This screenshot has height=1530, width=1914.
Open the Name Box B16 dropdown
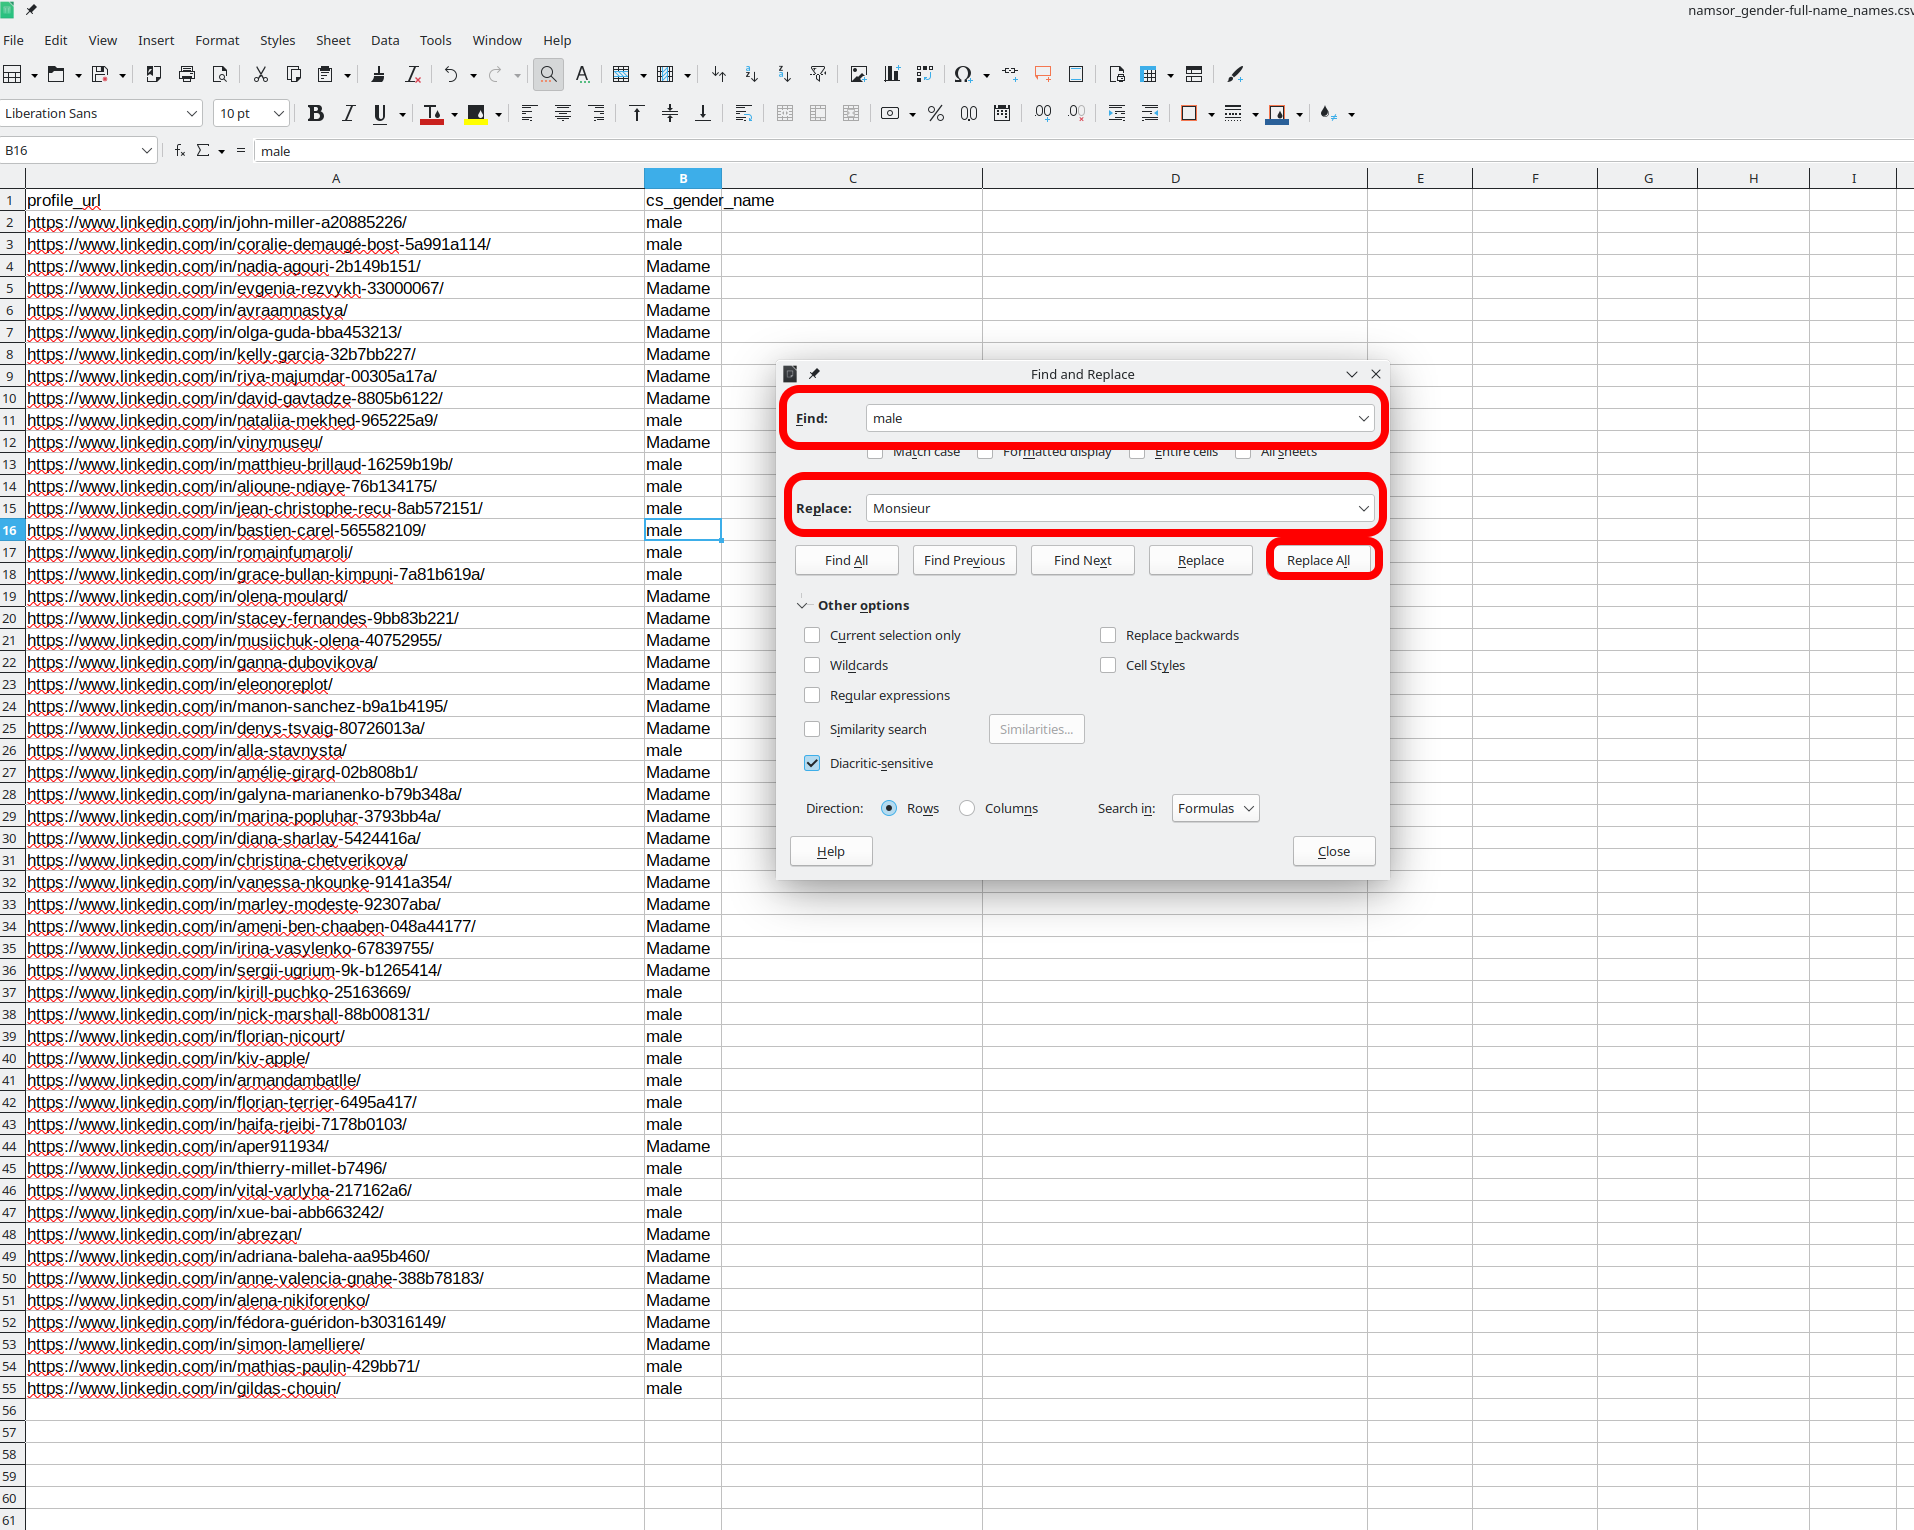(x=147, y=150)
